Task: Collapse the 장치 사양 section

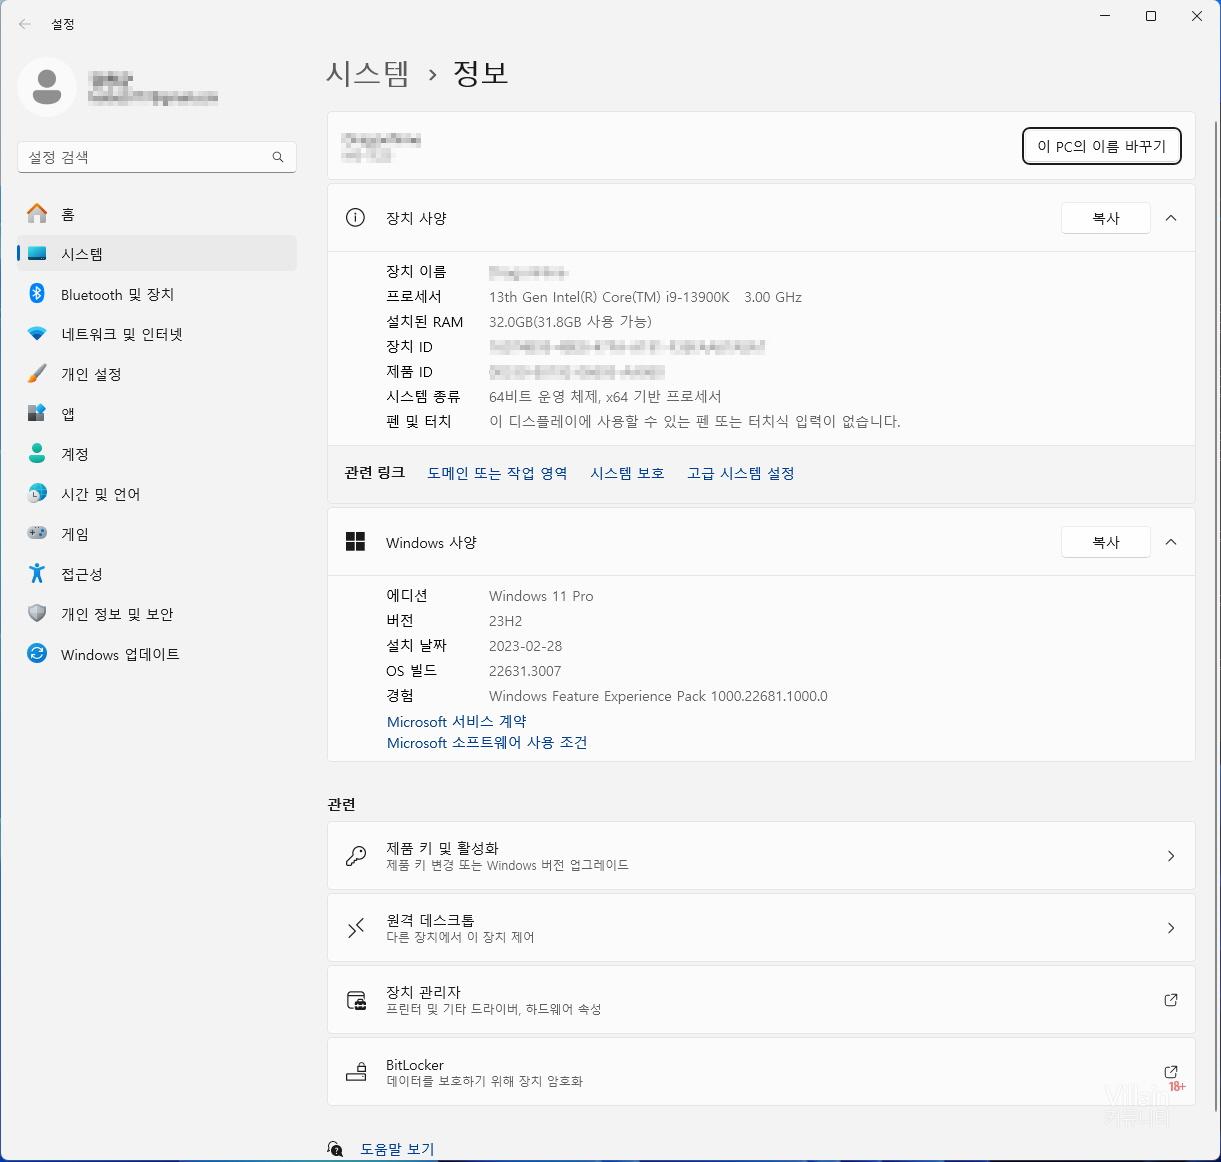Action: 1171,218
